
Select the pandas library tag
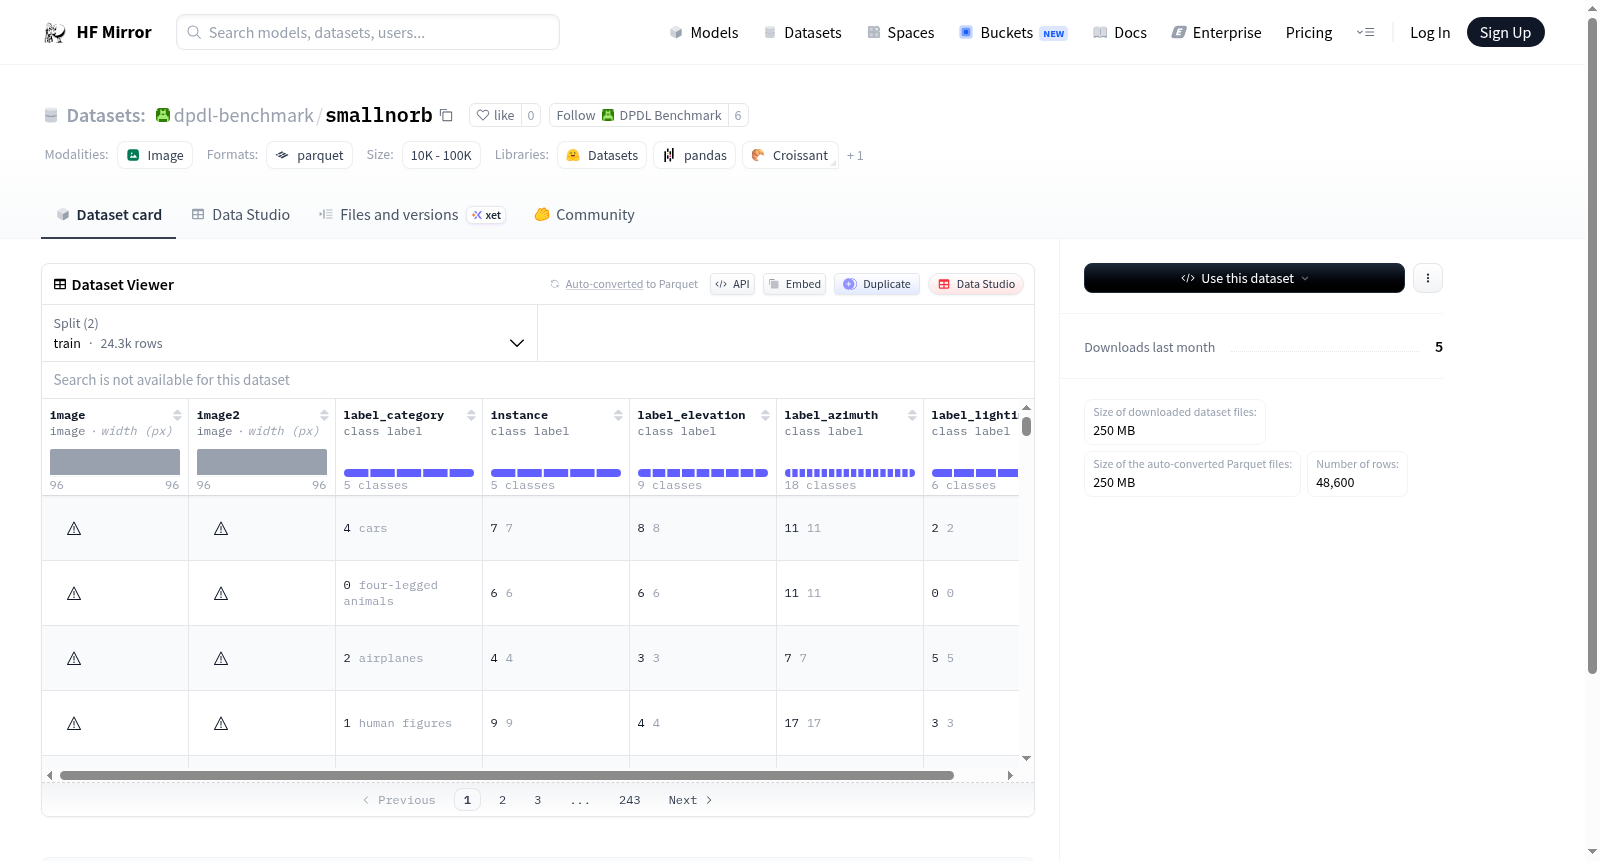point(695,155)
